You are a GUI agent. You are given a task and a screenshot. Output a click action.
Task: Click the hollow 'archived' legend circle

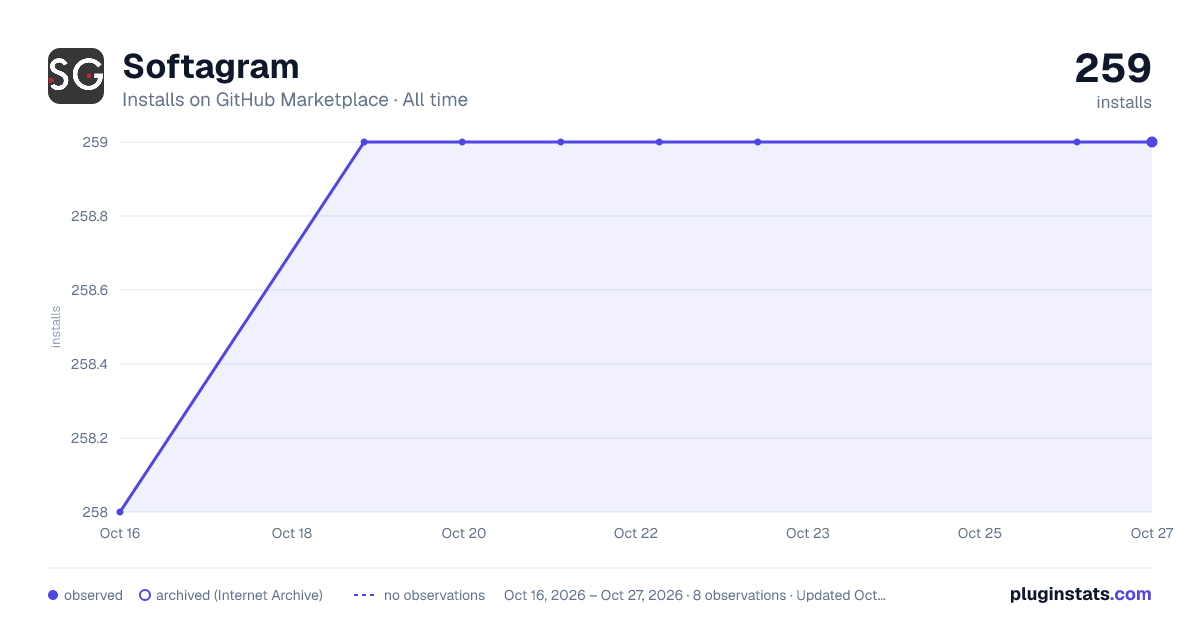tap(145, 595)
